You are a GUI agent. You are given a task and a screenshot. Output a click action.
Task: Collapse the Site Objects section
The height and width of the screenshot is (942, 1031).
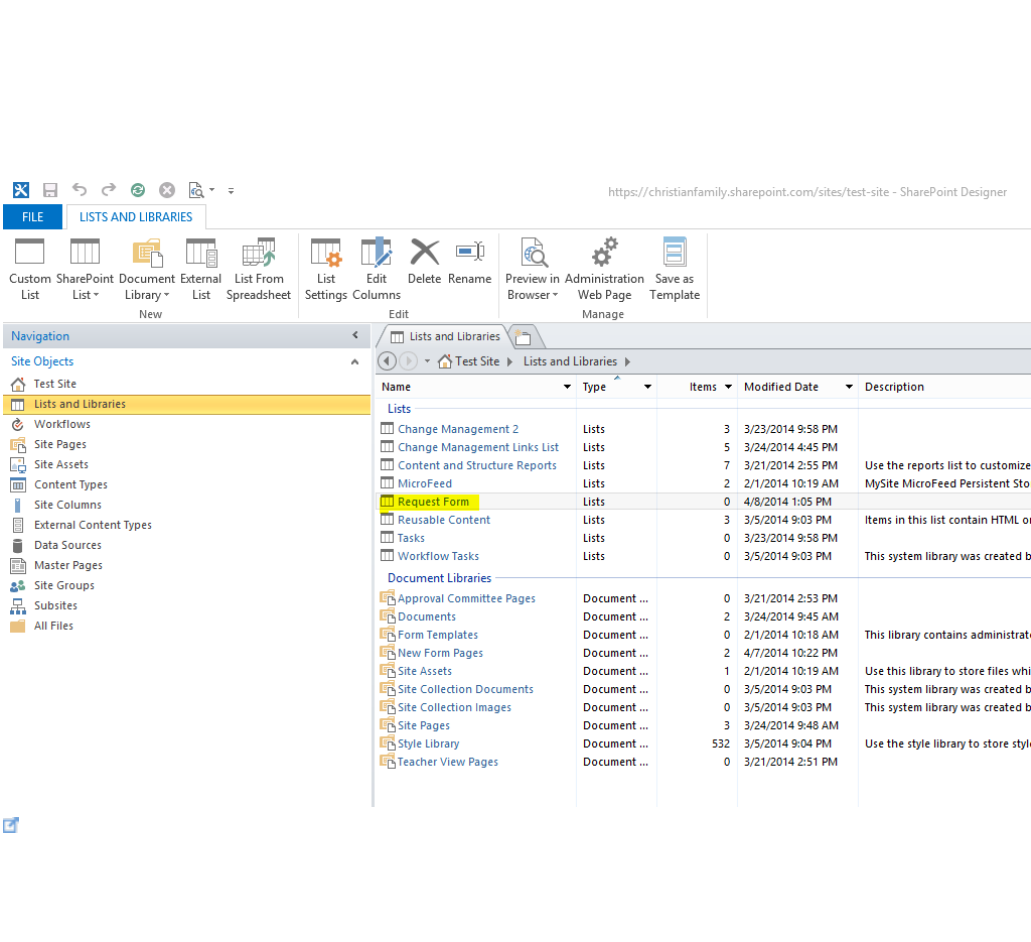click(x=355, y=362)
